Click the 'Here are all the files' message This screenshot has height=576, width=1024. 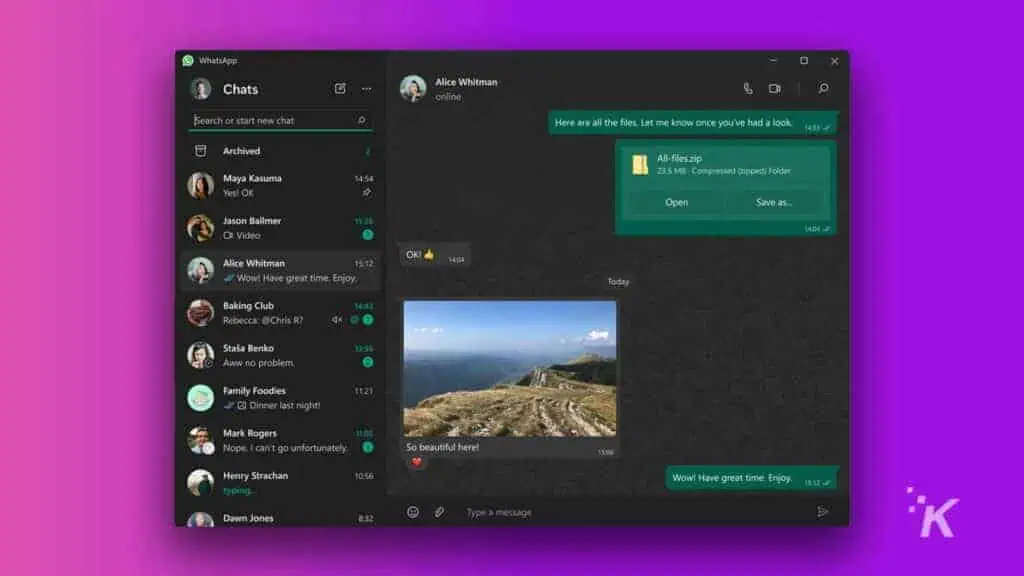coord(693,123)
